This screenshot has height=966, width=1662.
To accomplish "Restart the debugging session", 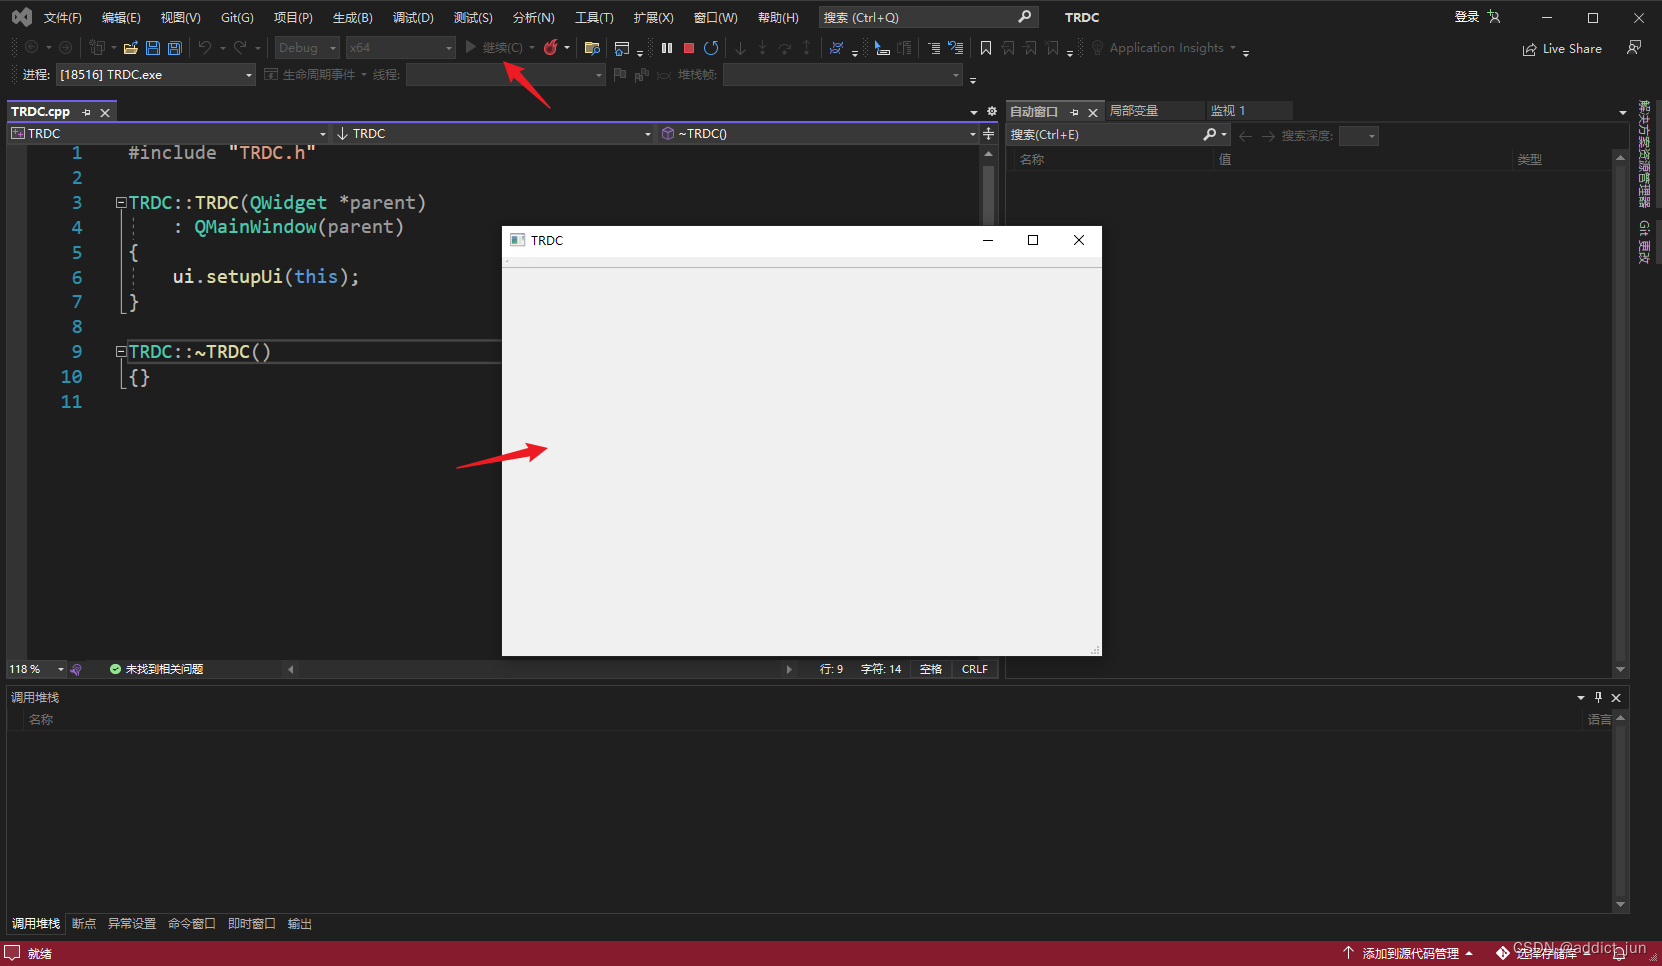I will point(711,48).
